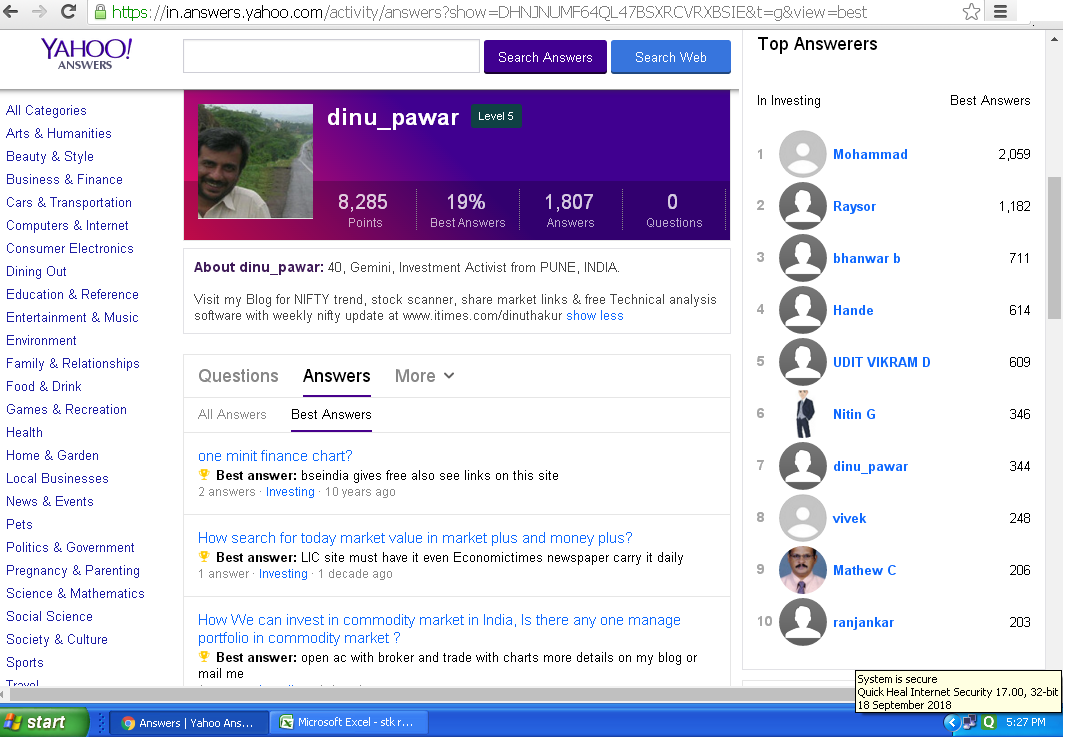Click the Level 5 badge

[x=496, y=116]
